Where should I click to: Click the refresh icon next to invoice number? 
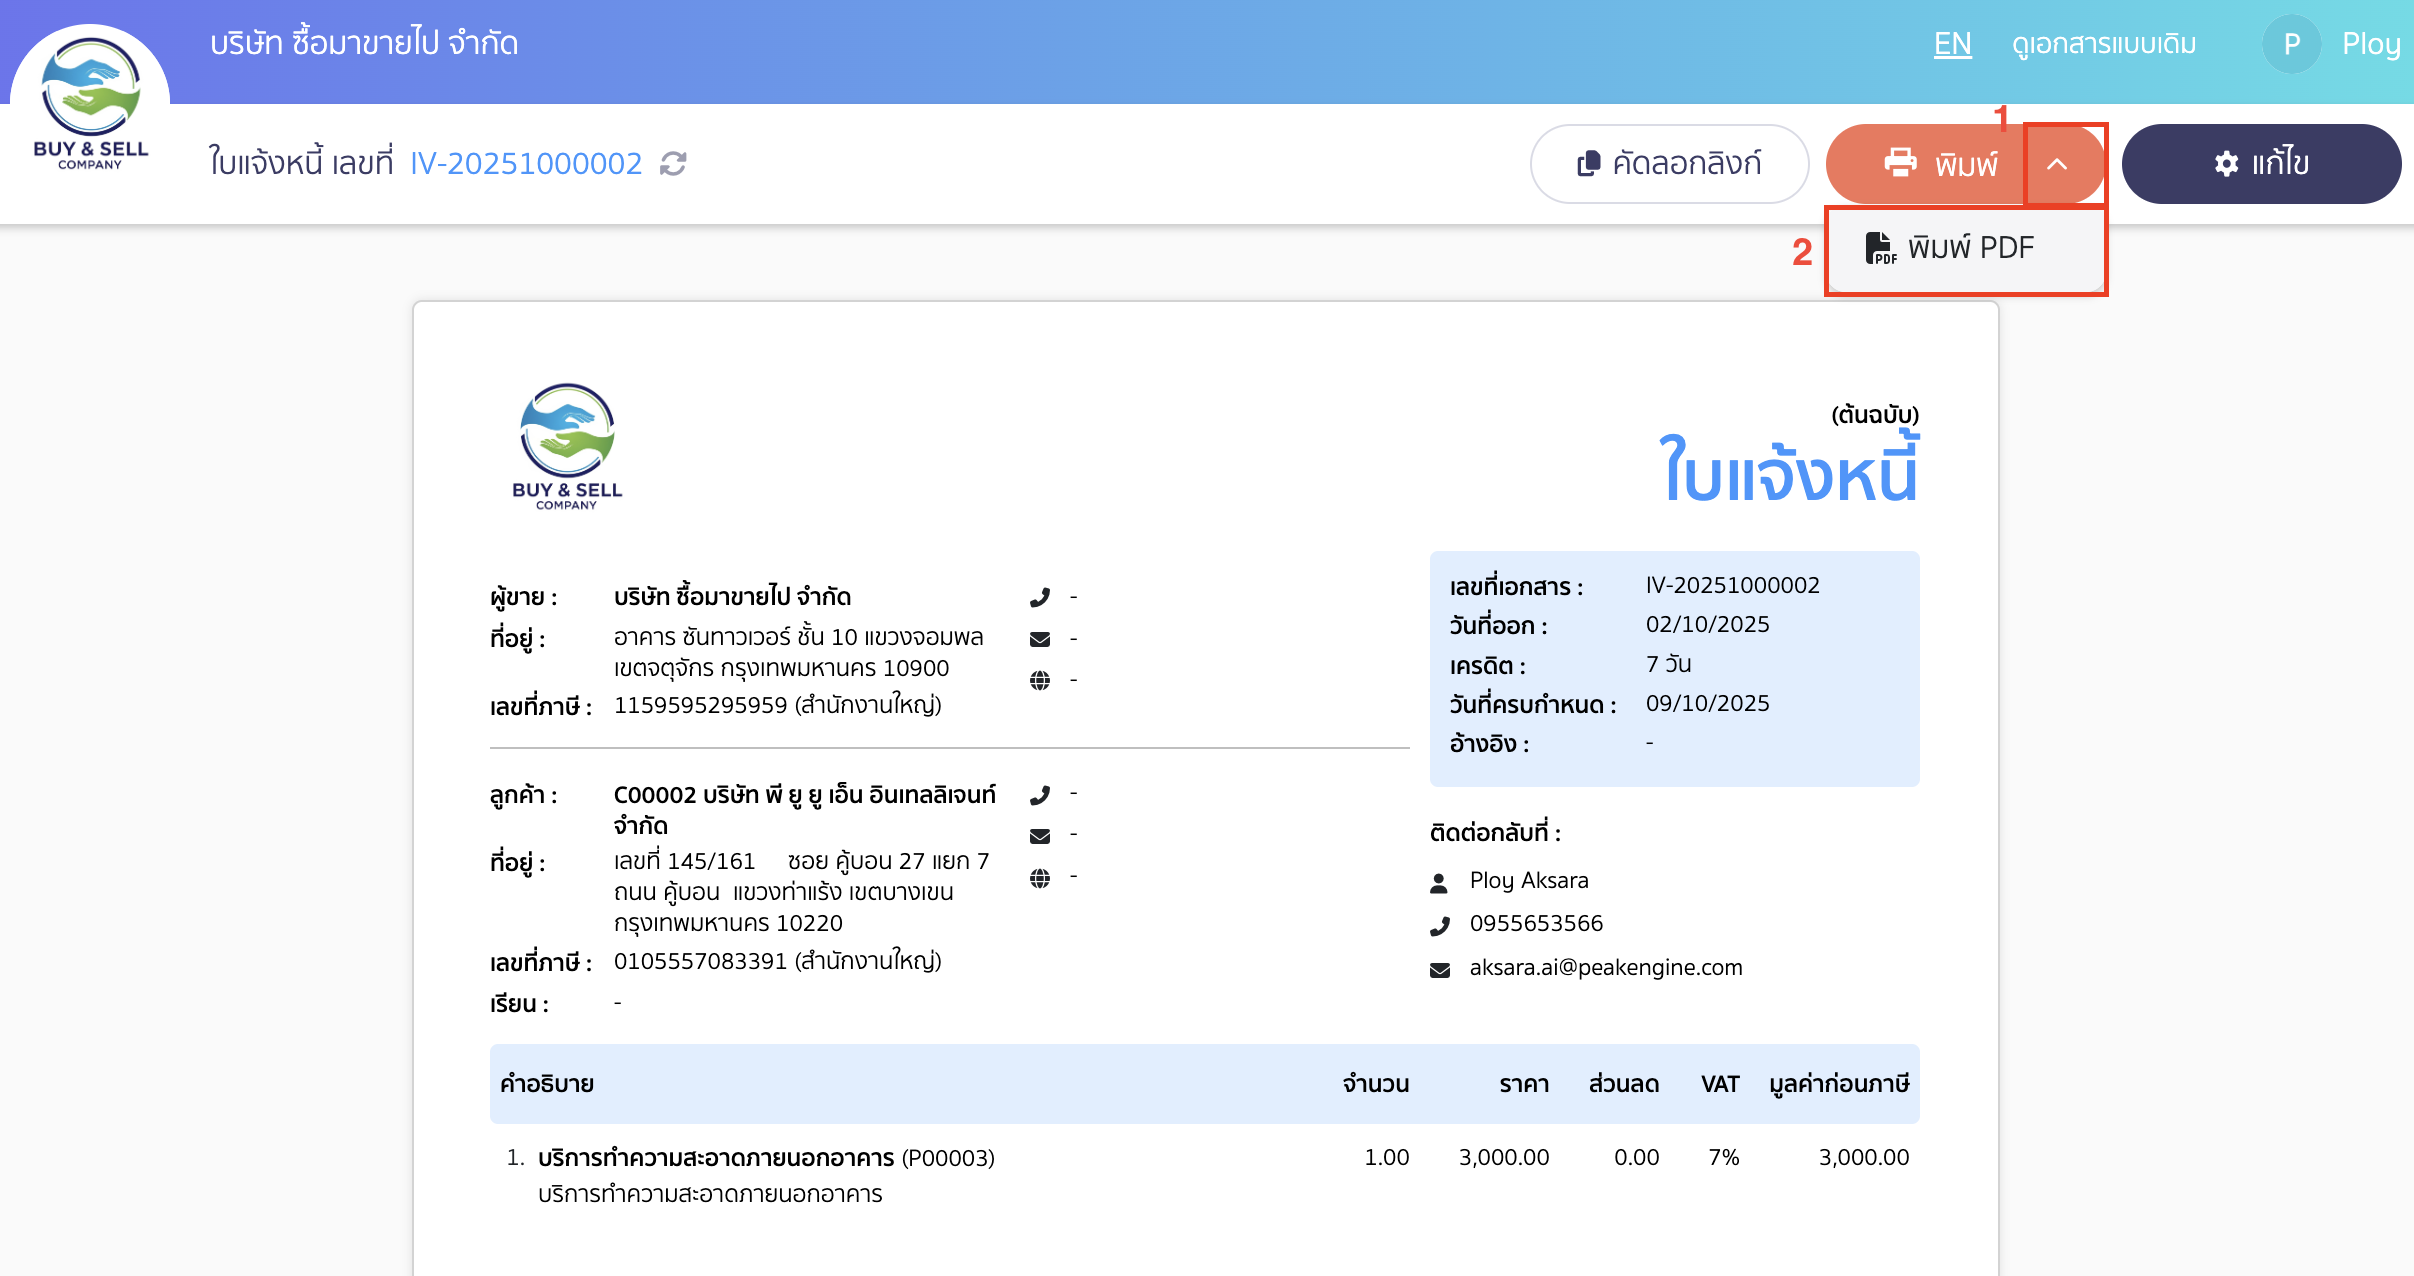coord(672,163)
